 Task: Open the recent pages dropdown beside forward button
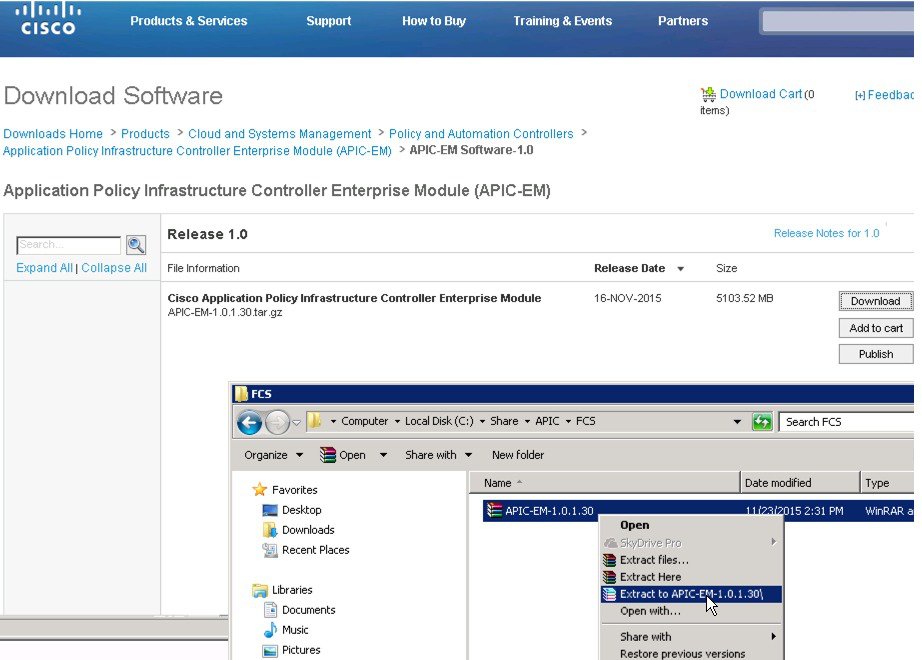(296, 422)
